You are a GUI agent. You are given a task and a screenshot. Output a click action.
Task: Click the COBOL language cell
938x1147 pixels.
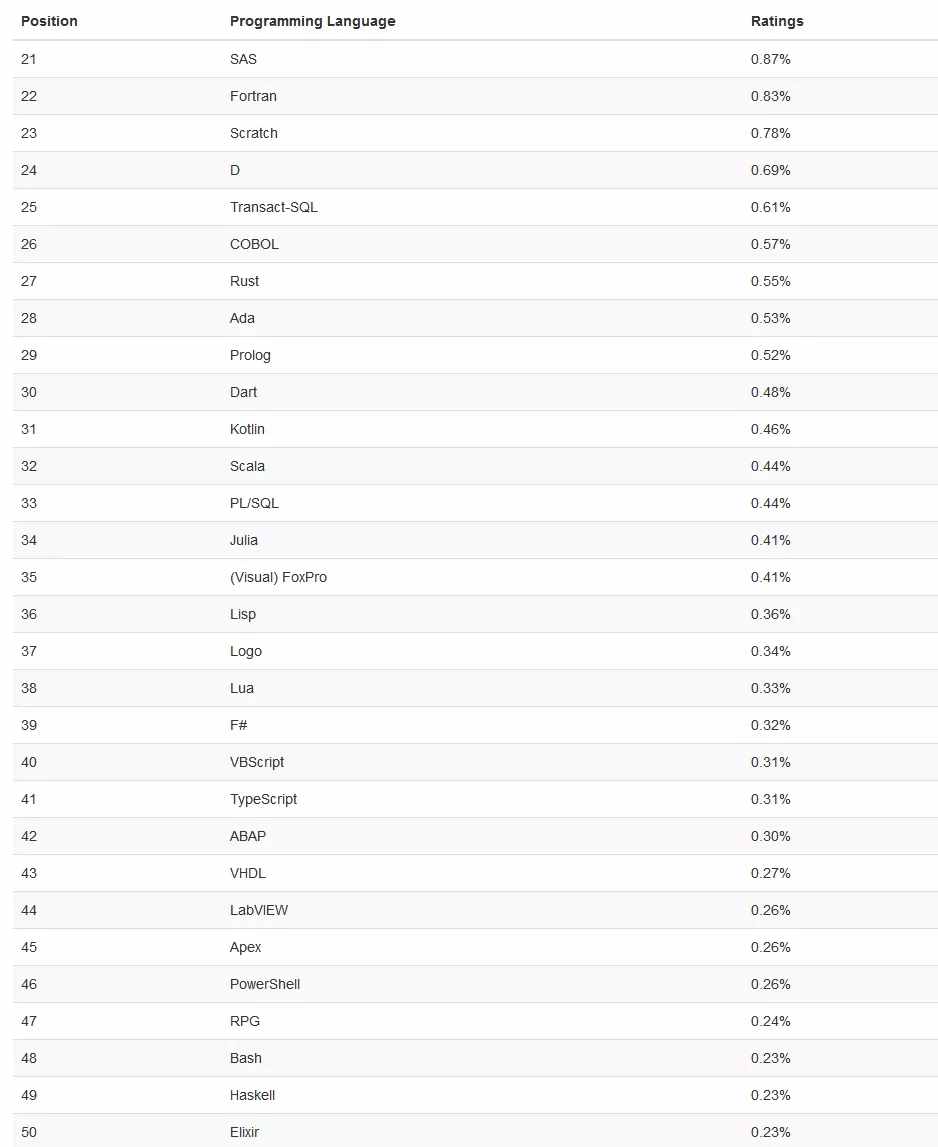tap(254, 244)
